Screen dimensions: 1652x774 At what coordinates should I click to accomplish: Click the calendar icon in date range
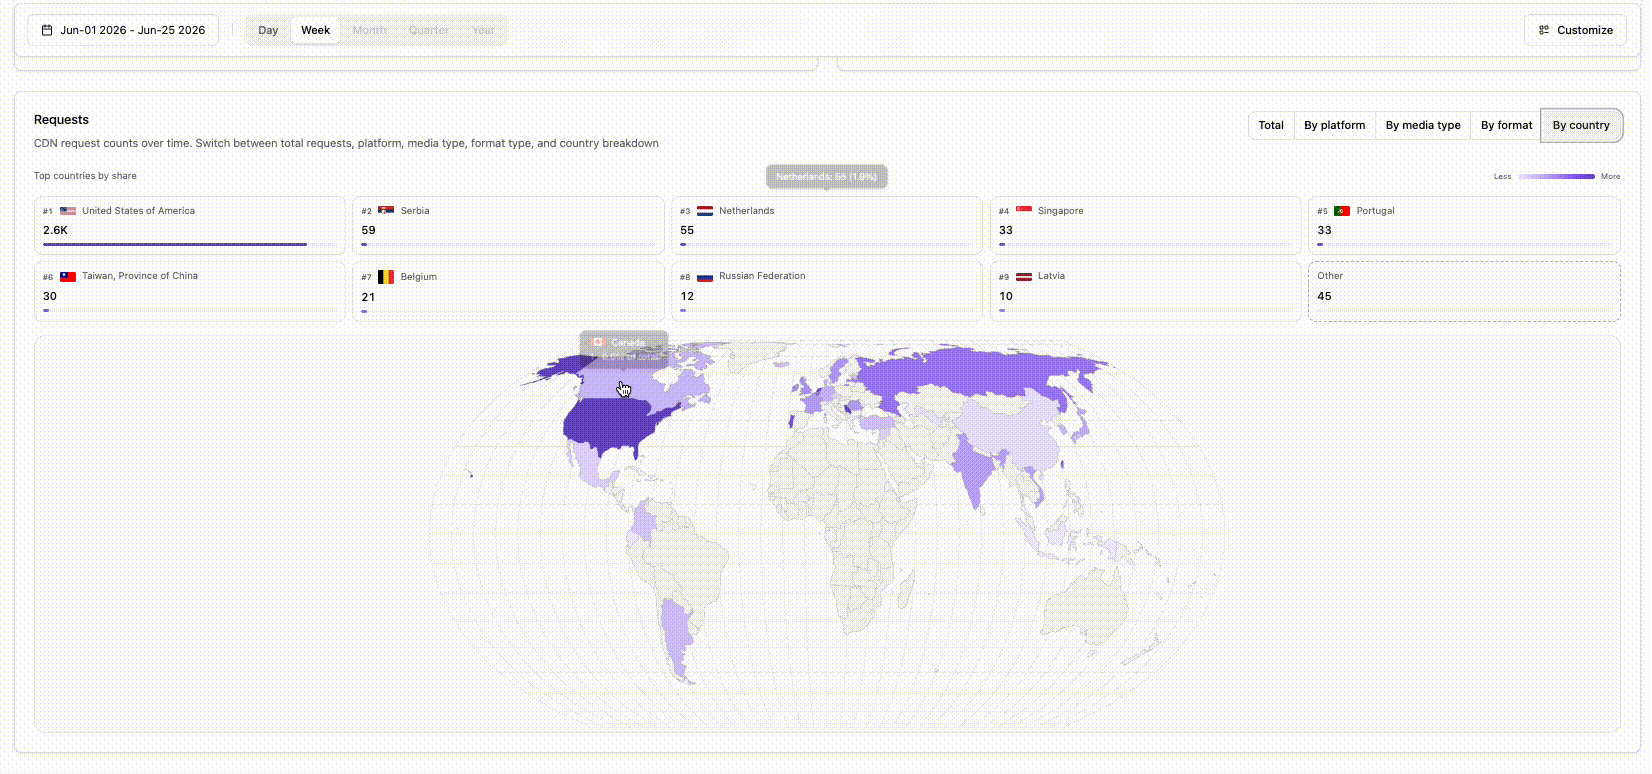pos(47,30)
